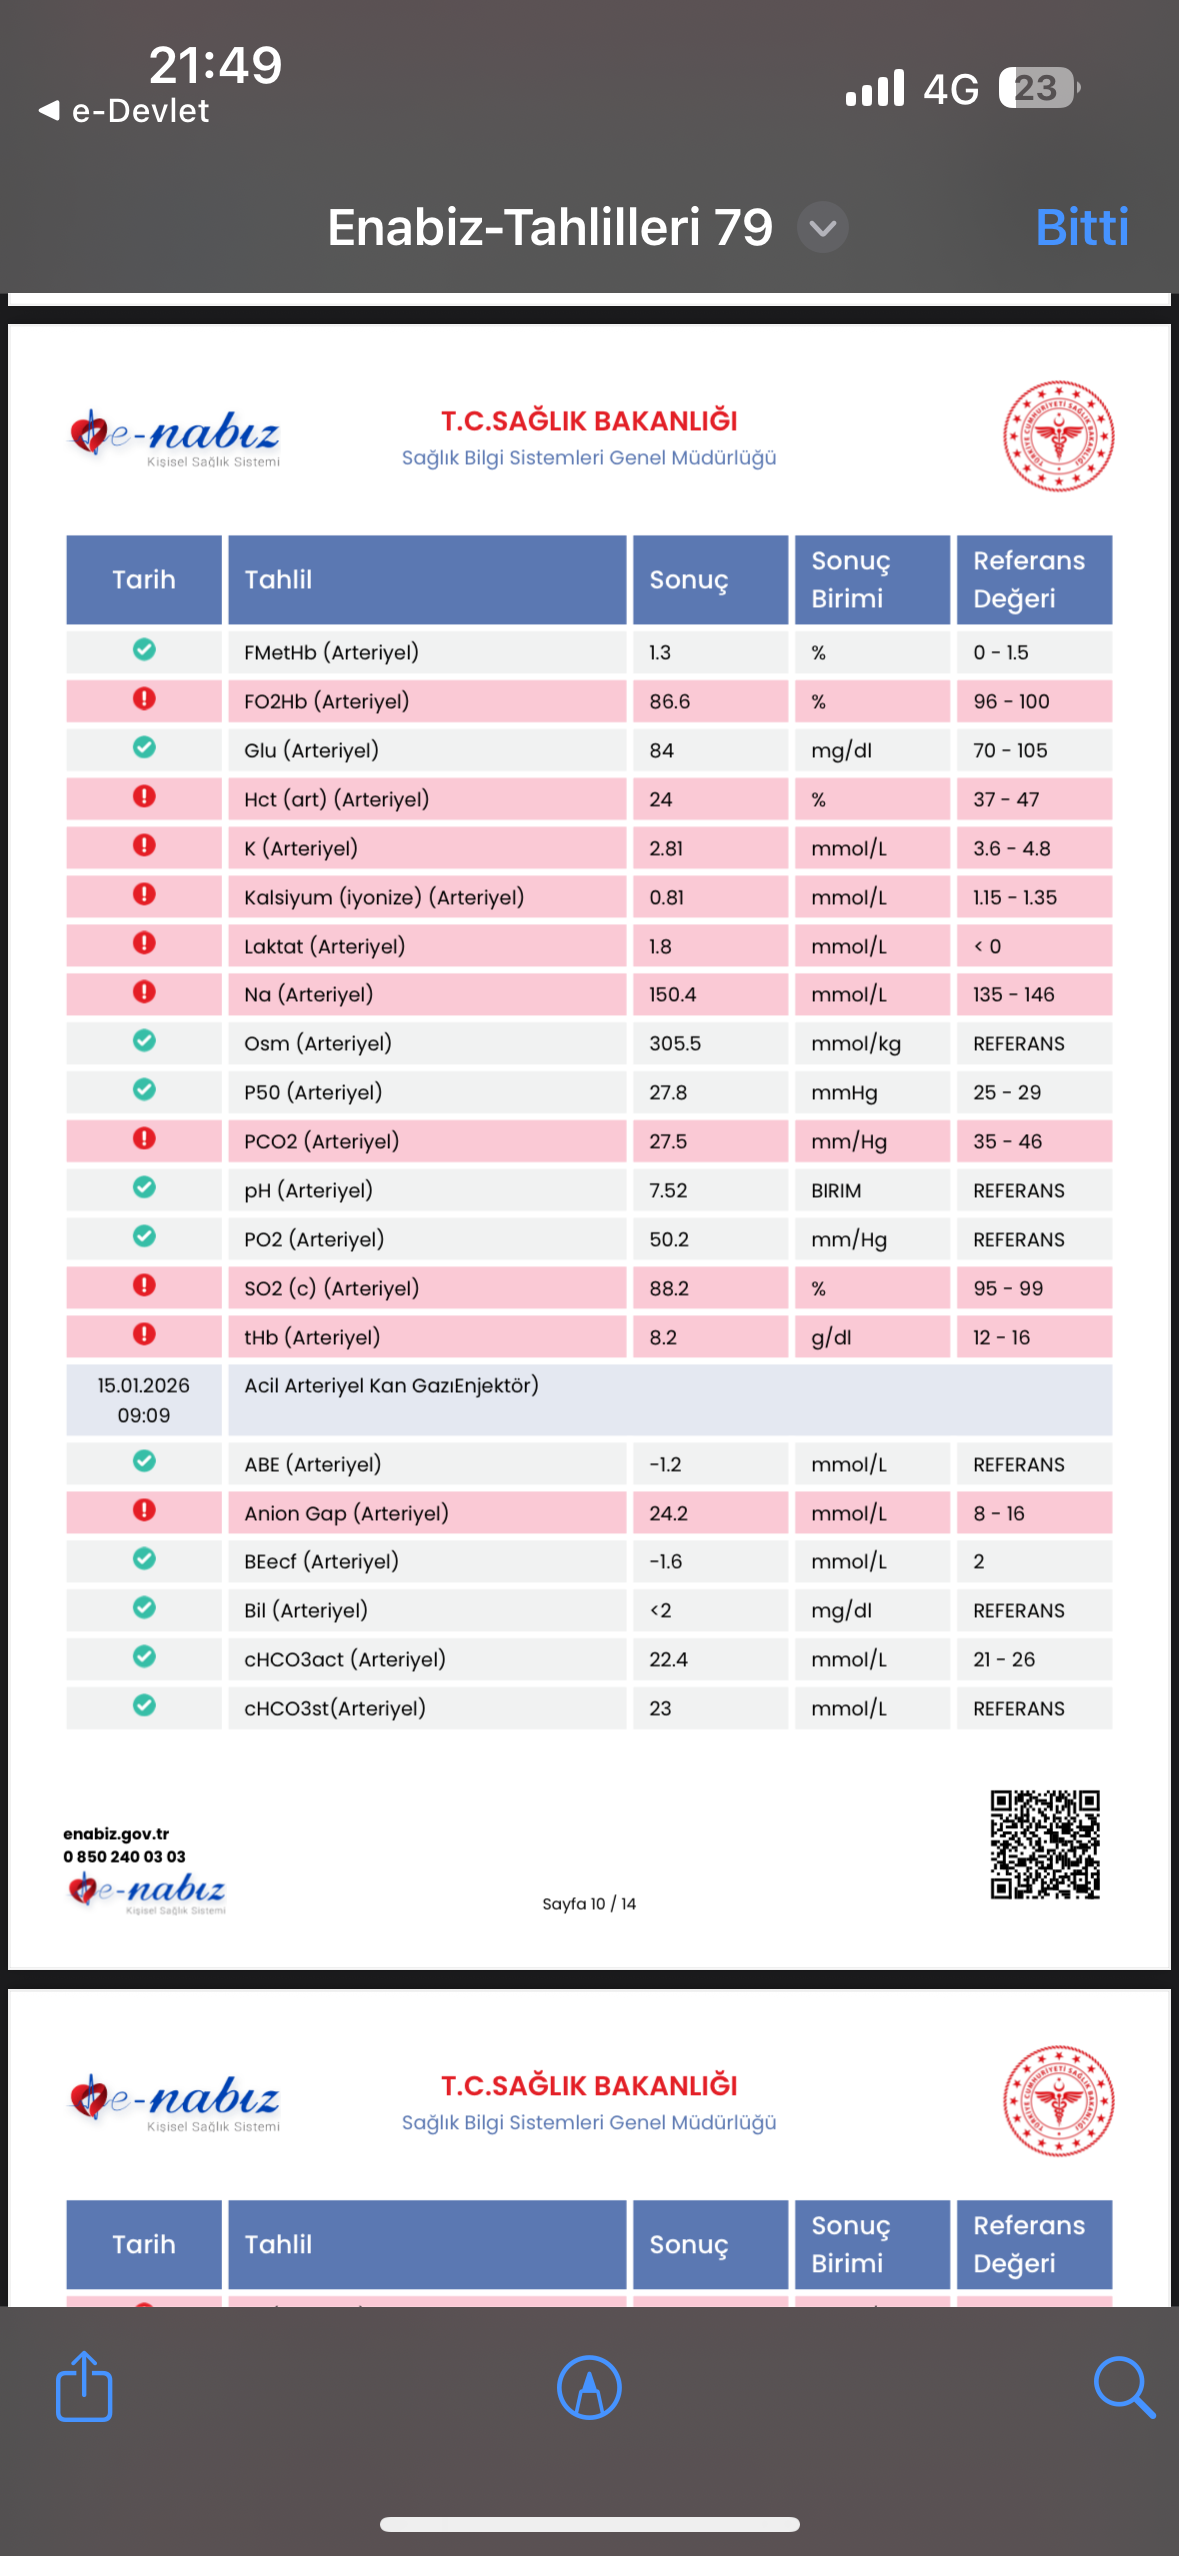Tap the Sayfa 10 / 14 page label
The width and height of the screenshot is (1179, 2556).
pyautogui.click(x=589, y=1904)
